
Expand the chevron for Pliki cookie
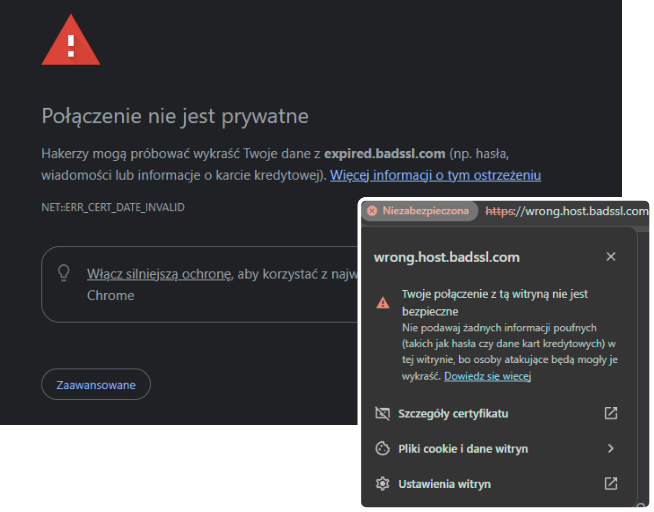611,448
